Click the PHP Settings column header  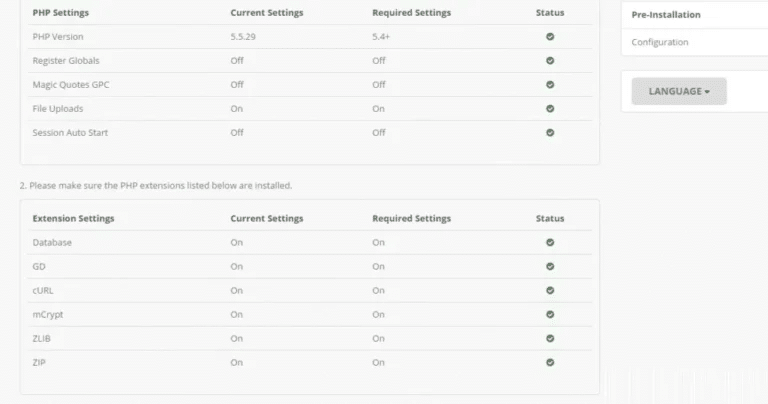point(61,13)
